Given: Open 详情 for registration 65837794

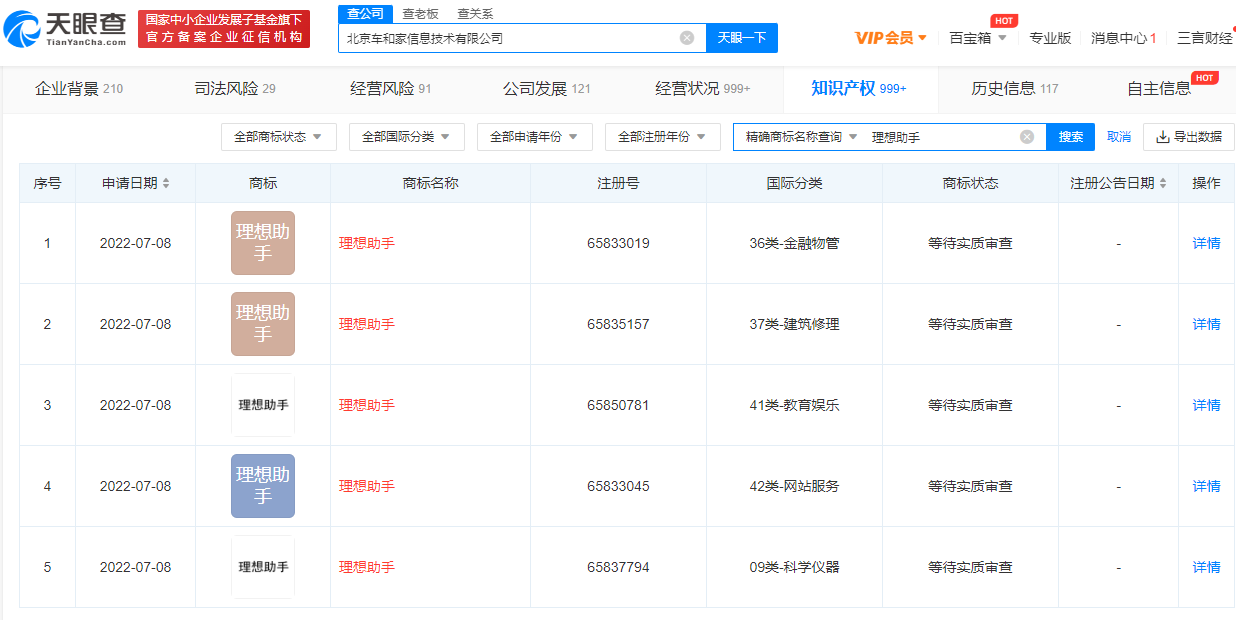Looking at the screenshot, I should coord(1207,567).
